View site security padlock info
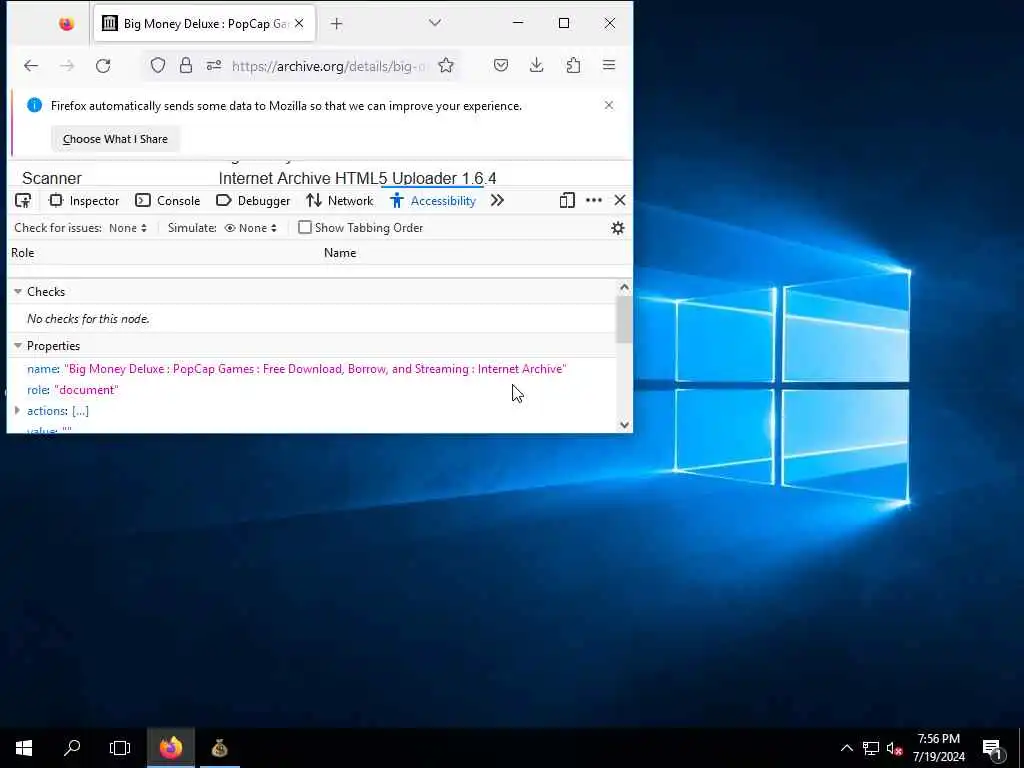The image size is (1024, 768). click(x=186, y=65)
